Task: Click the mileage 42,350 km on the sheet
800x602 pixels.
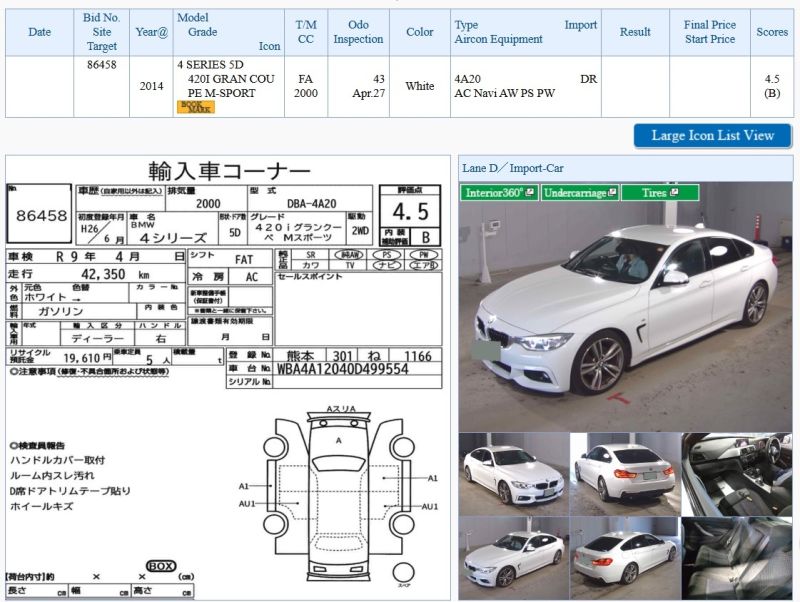Action: coord(115,274)
